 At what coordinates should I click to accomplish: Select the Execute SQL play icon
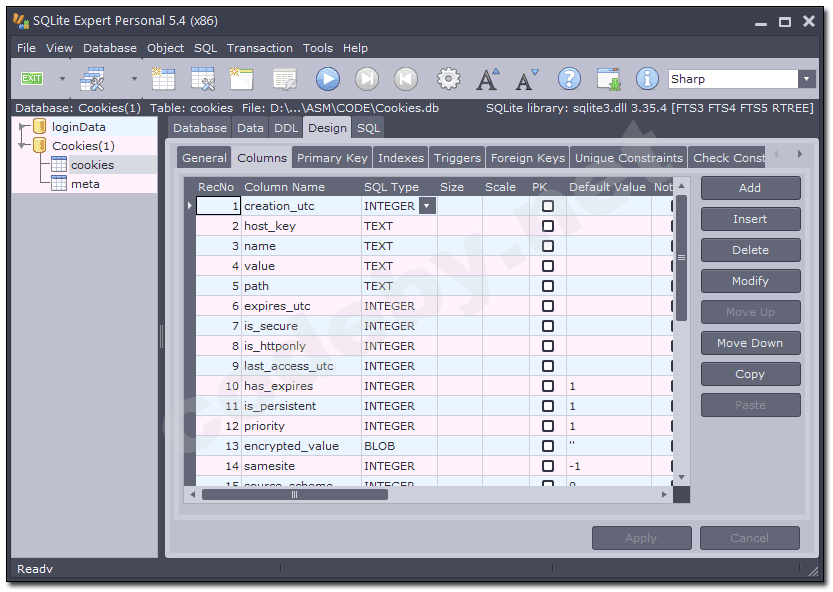pos(328,78)
